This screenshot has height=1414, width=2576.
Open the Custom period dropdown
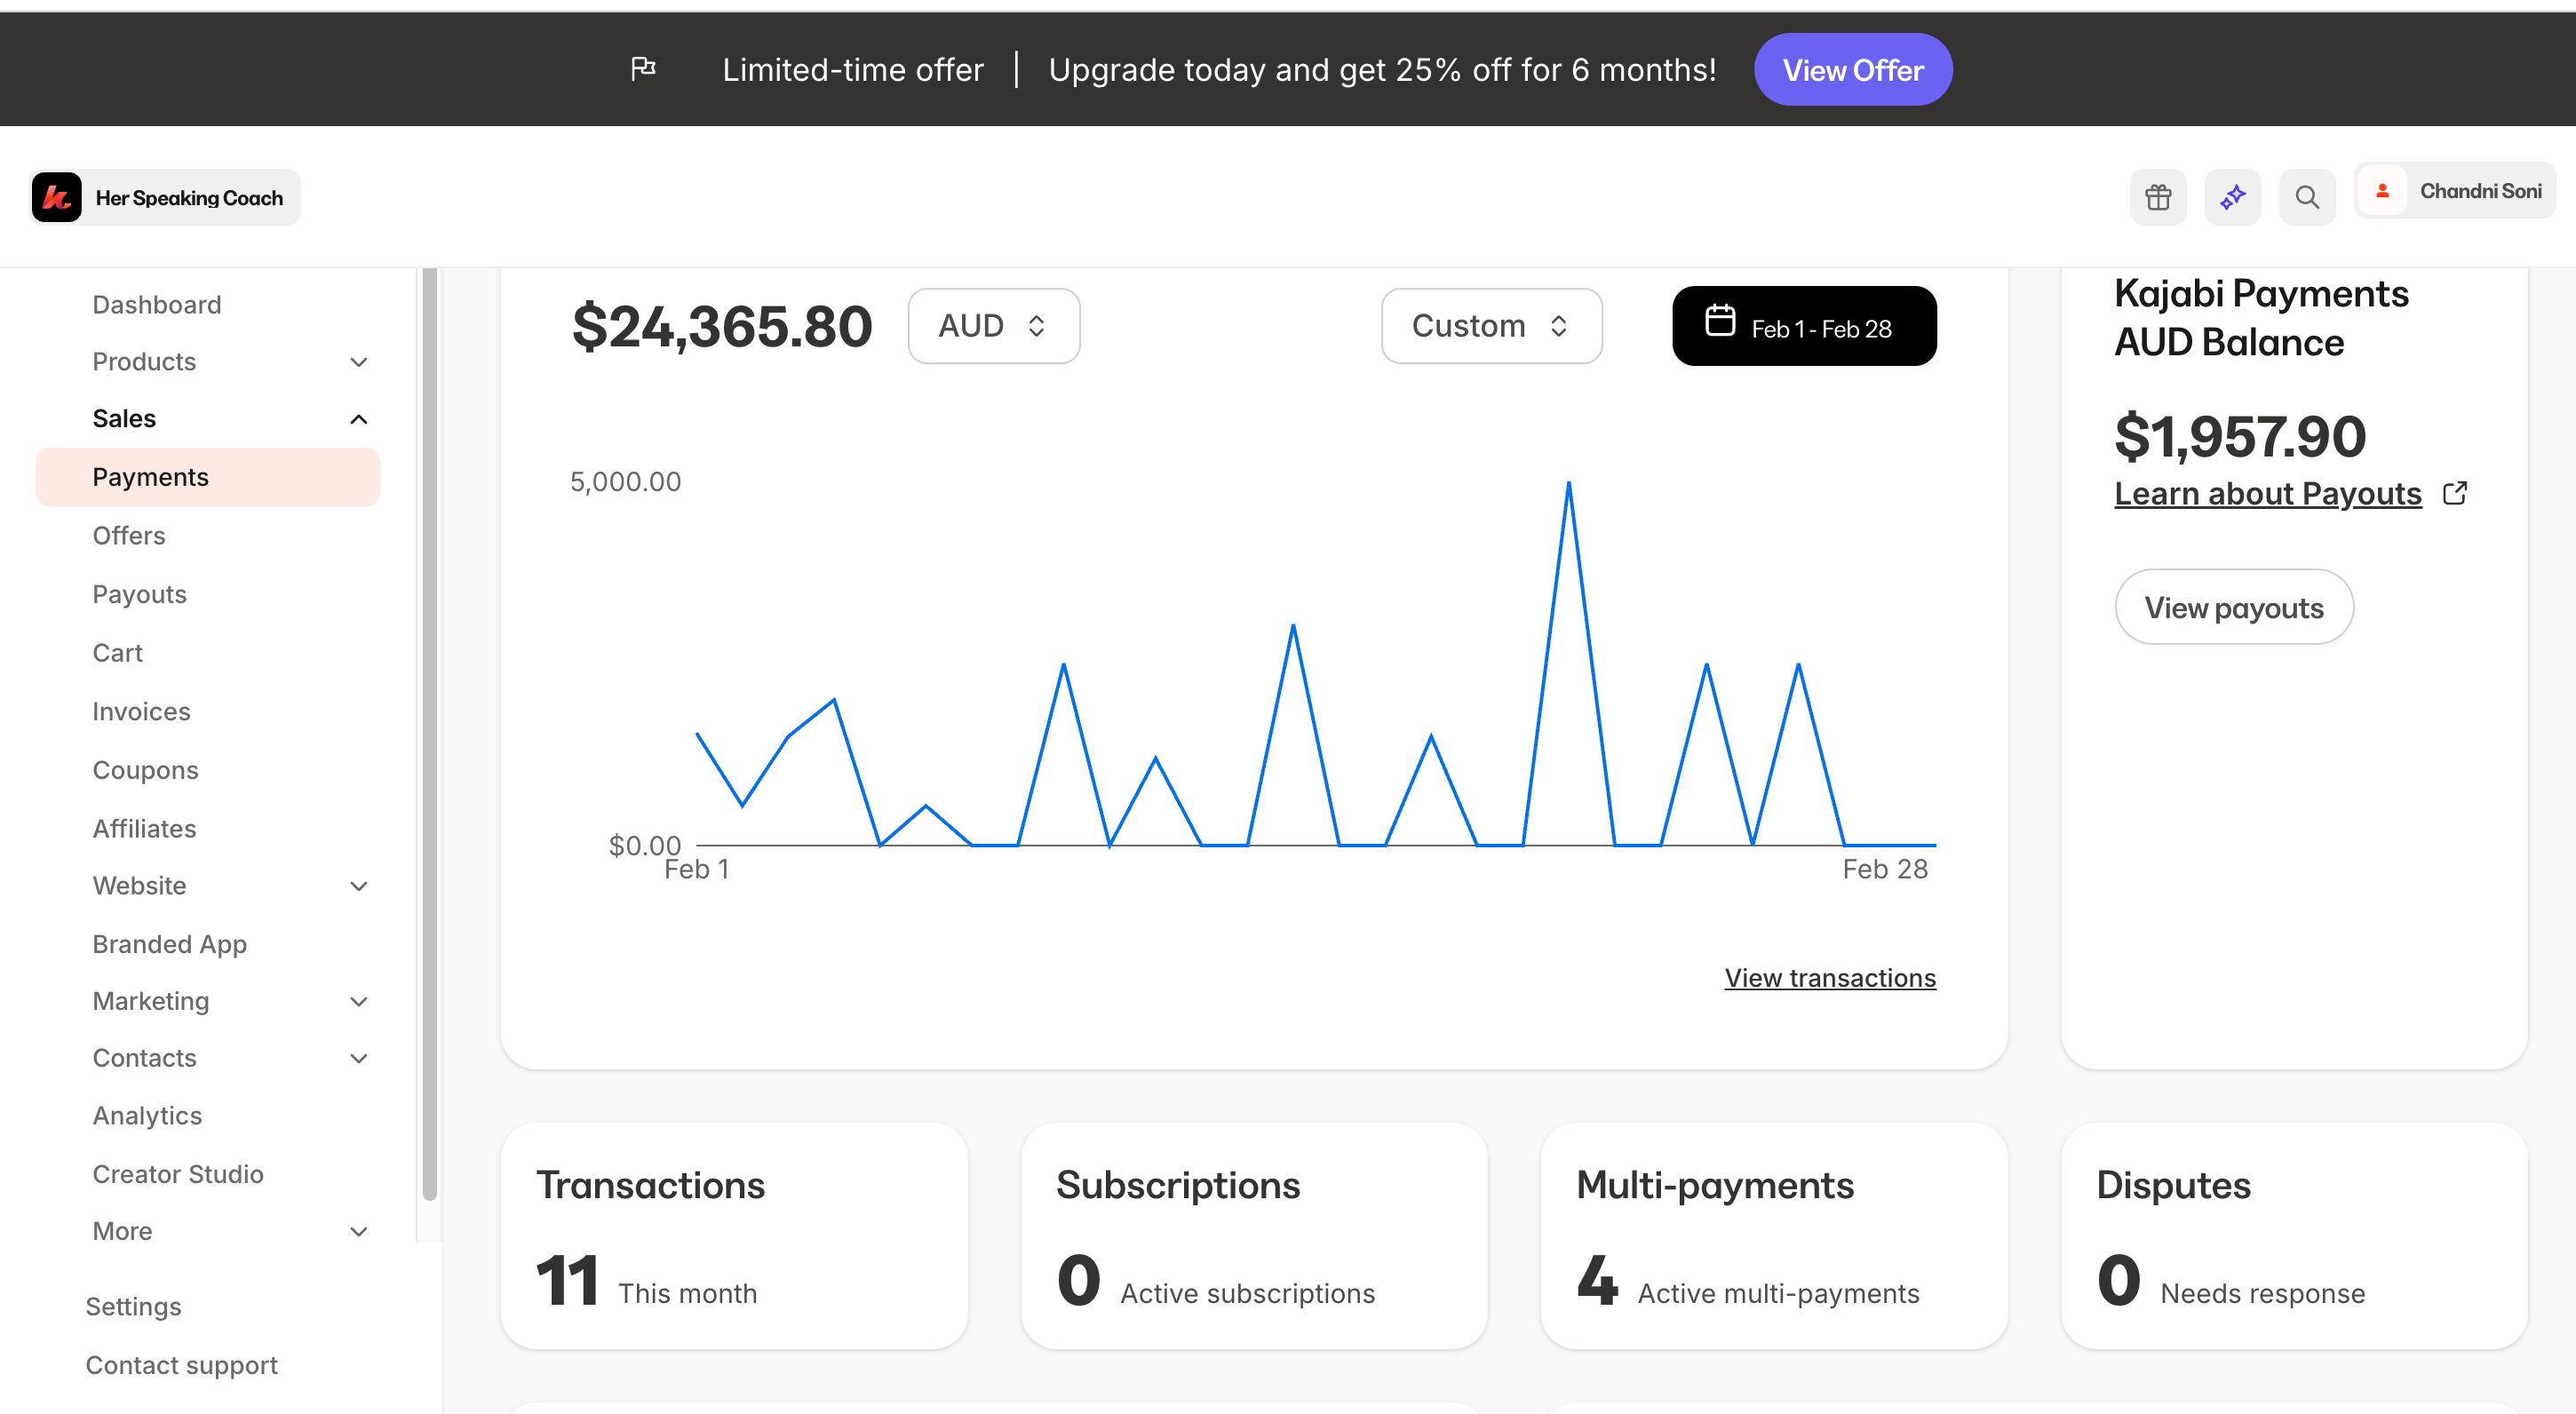[1490, 326]
